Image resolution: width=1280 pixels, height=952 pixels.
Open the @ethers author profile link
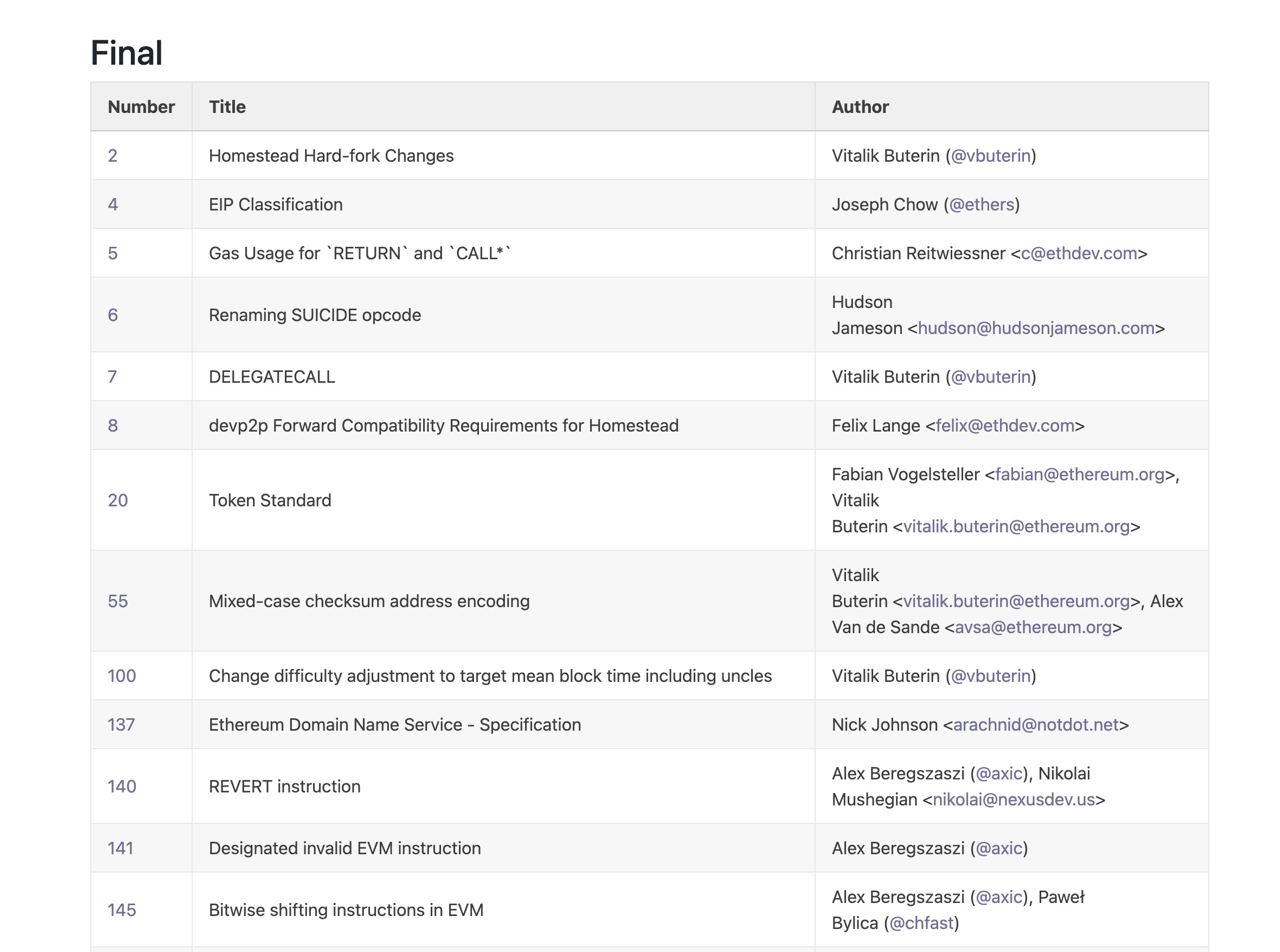(981, 205)
